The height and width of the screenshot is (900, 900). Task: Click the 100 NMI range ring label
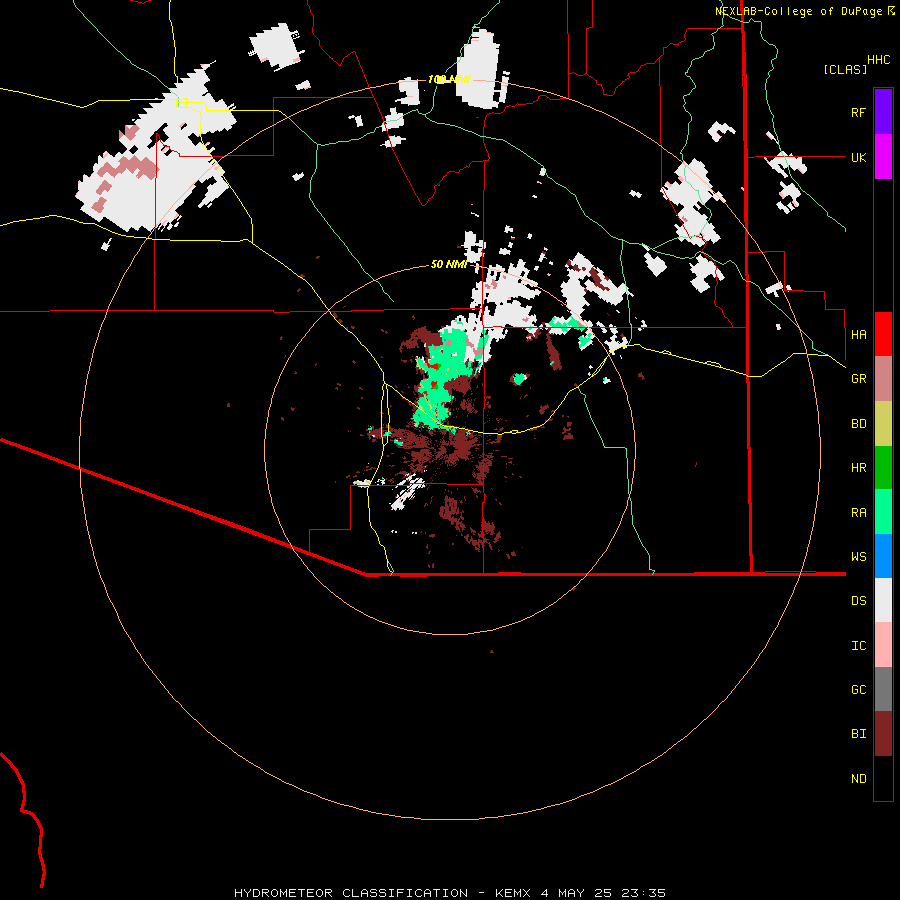pos(449,79)
